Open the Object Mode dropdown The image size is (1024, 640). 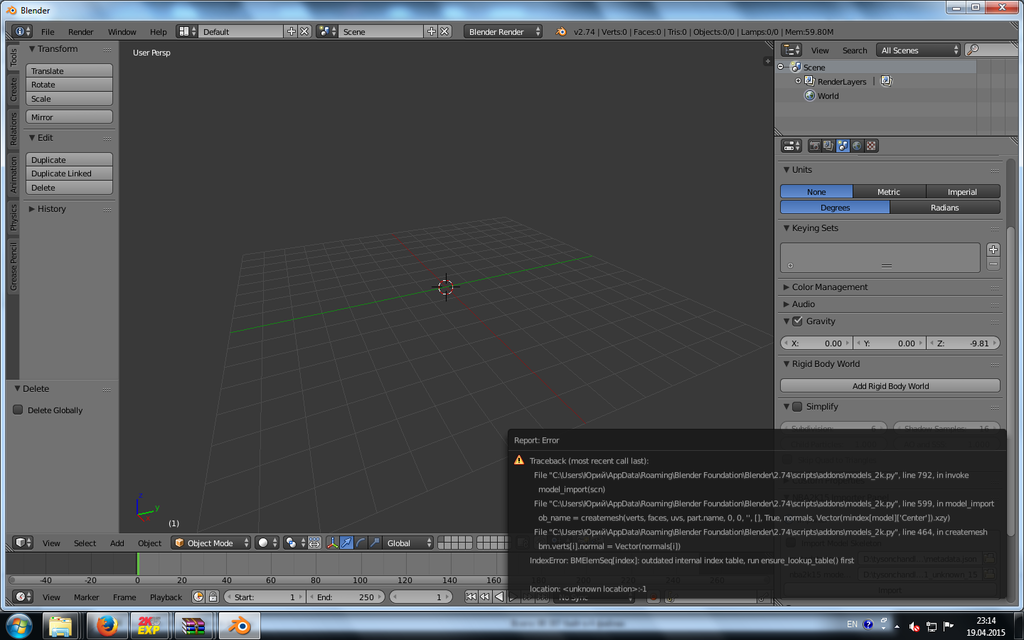[x=211, y=543]
